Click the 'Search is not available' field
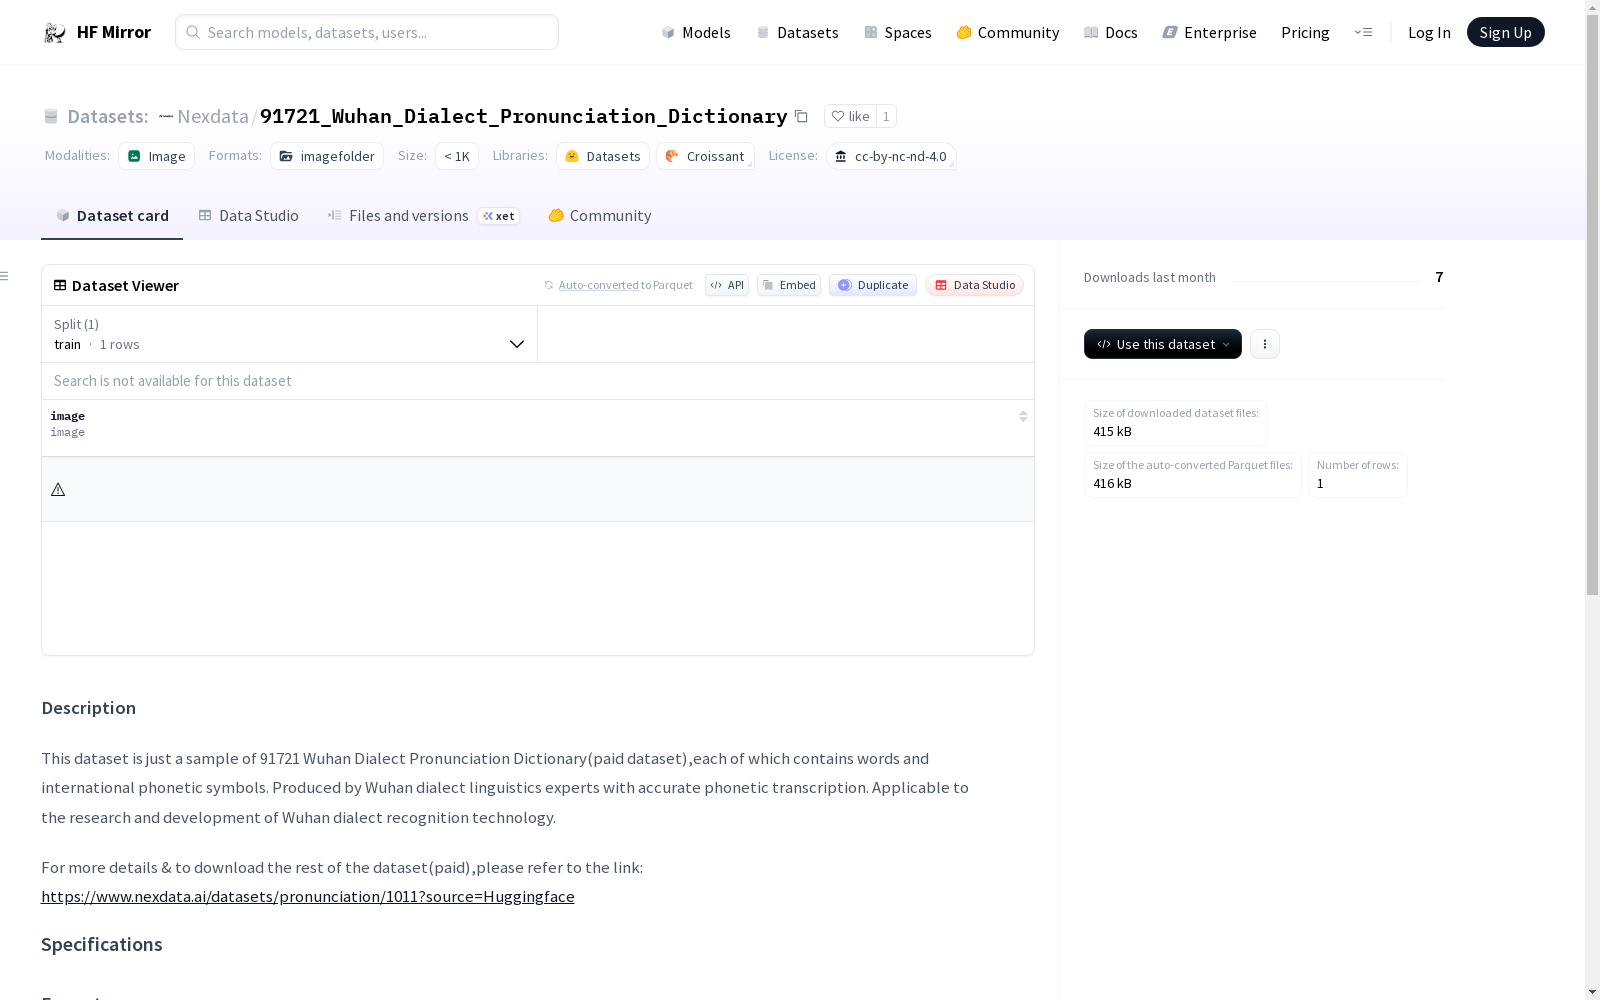Viewport: 1600px width, 1000px height. 538,381
